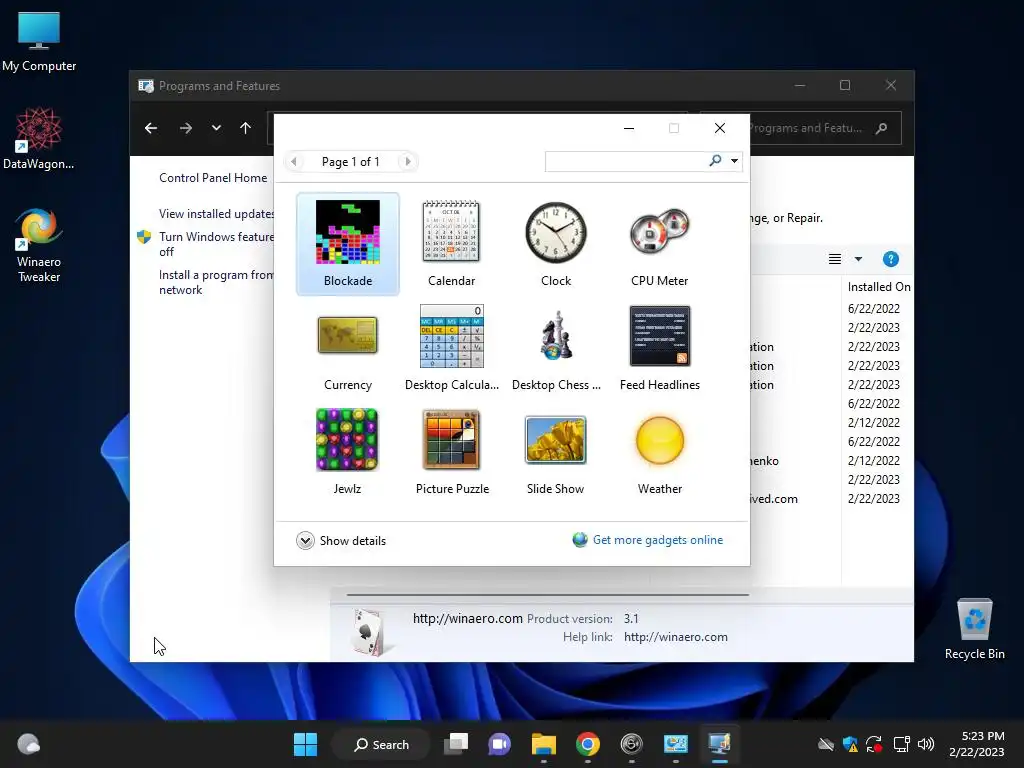Select the Desktop Calculator gadget
The image size is (1024, 768).
coord(451,347)
